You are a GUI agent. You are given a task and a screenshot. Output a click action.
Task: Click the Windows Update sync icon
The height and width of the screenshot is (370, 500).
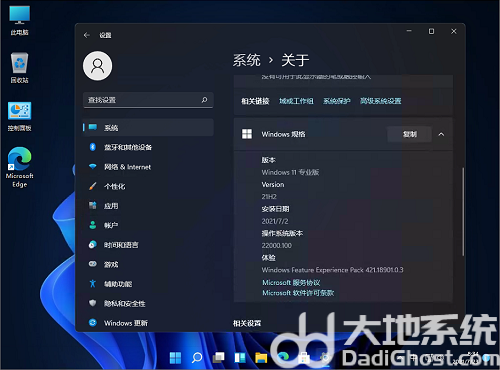tap(93, 322)
